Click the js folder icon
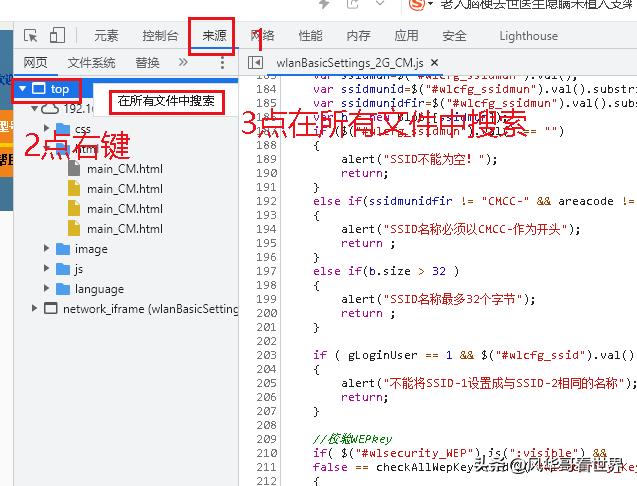 point(63,269)
